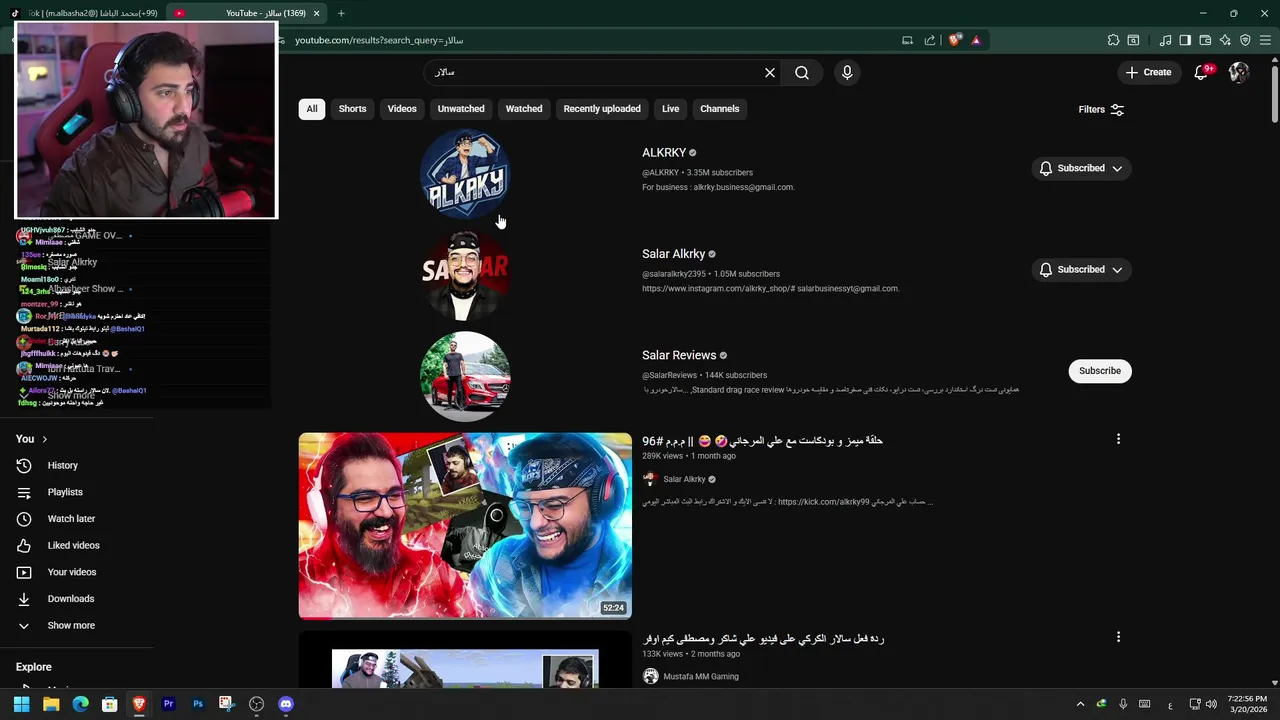Select the Channels filter chip

[720, 109]
